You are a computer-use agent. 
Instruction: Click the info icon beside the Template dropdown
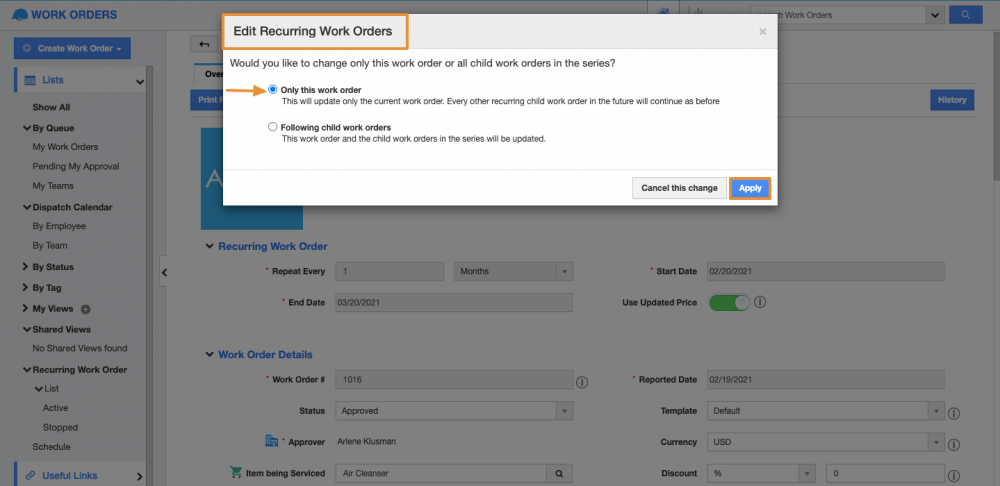pos(954,412)
